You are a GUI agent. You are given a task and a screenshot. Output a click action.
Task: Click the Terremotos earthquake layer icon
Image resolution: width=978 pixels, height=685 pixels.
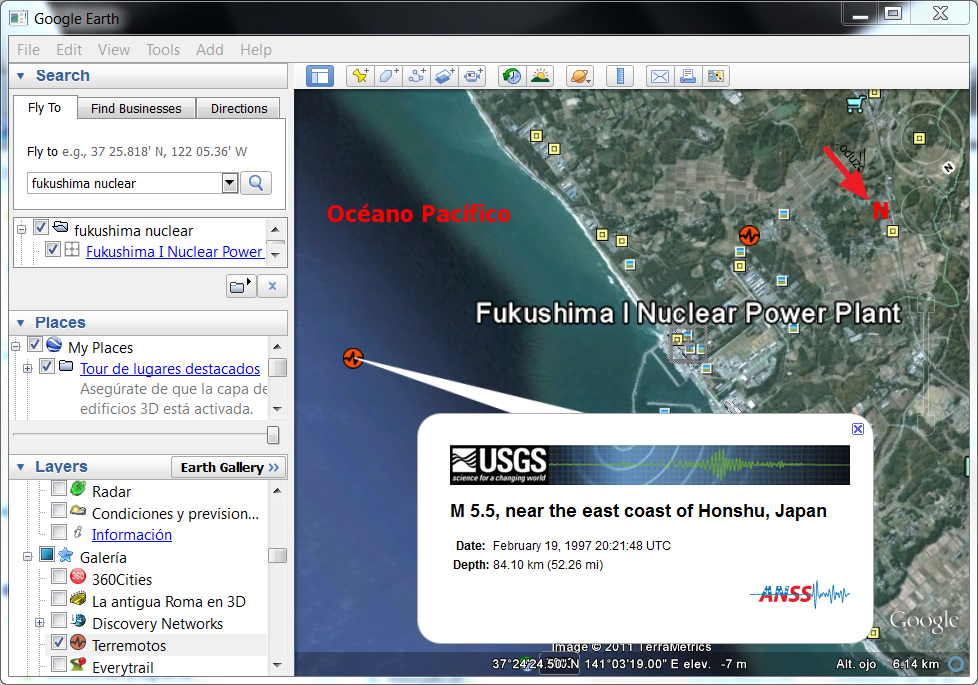(78, 642)
